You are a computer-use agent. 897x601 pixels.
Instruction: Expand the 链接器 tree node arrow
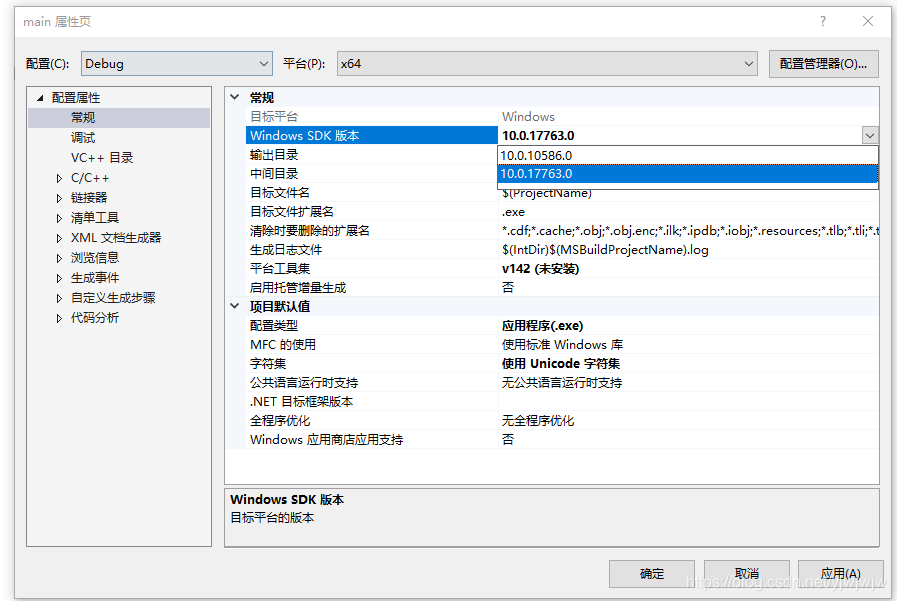coord(59,198)
